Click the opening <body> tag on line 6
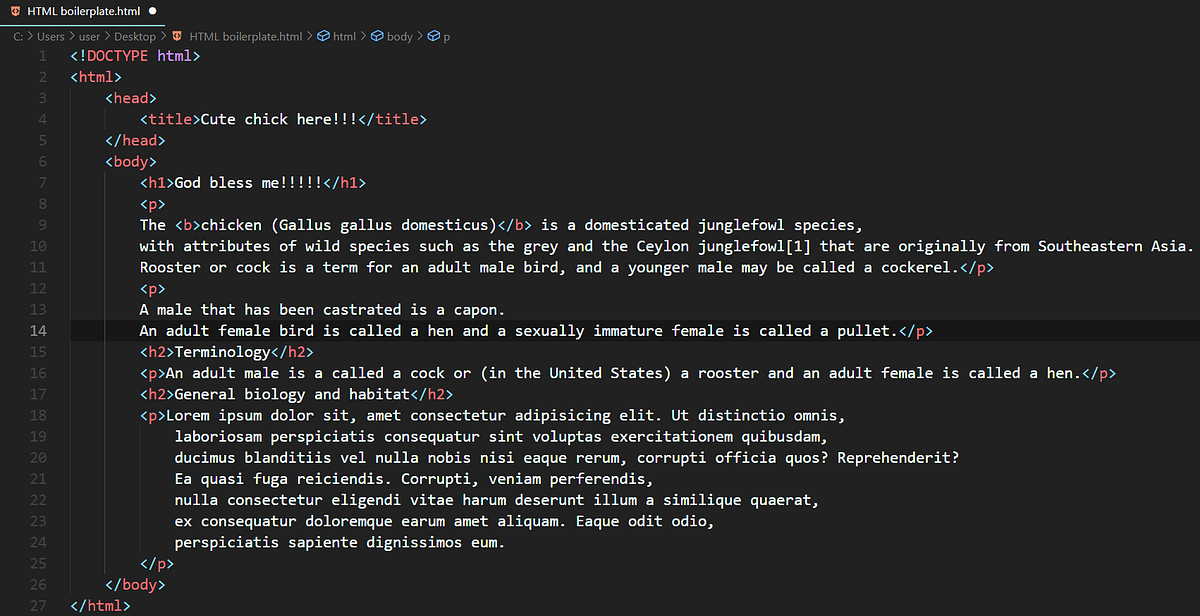The height and width of the screenshot is (616, 1200). [x=131, y=161]
